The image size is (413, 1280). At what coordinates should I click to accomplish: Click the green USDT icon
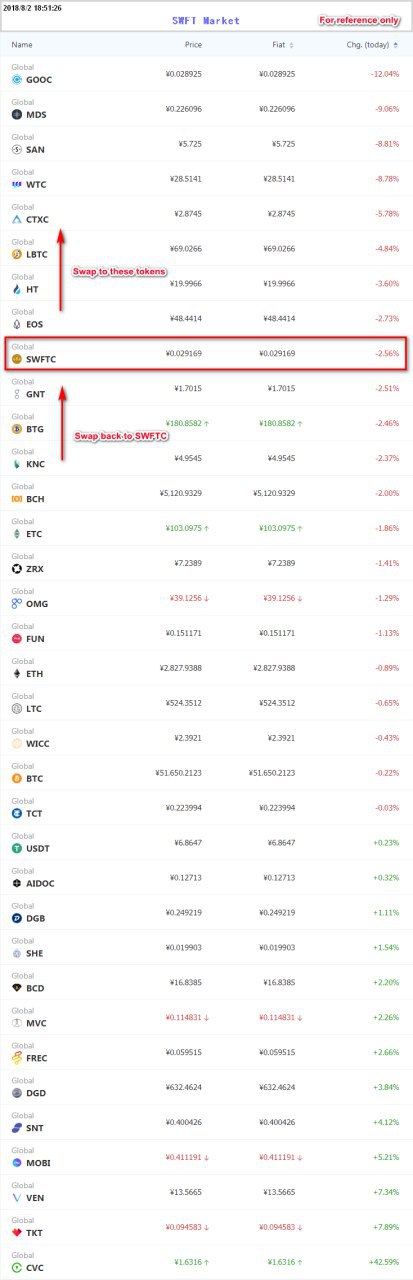pyautogui.click(x=17, y=848)
